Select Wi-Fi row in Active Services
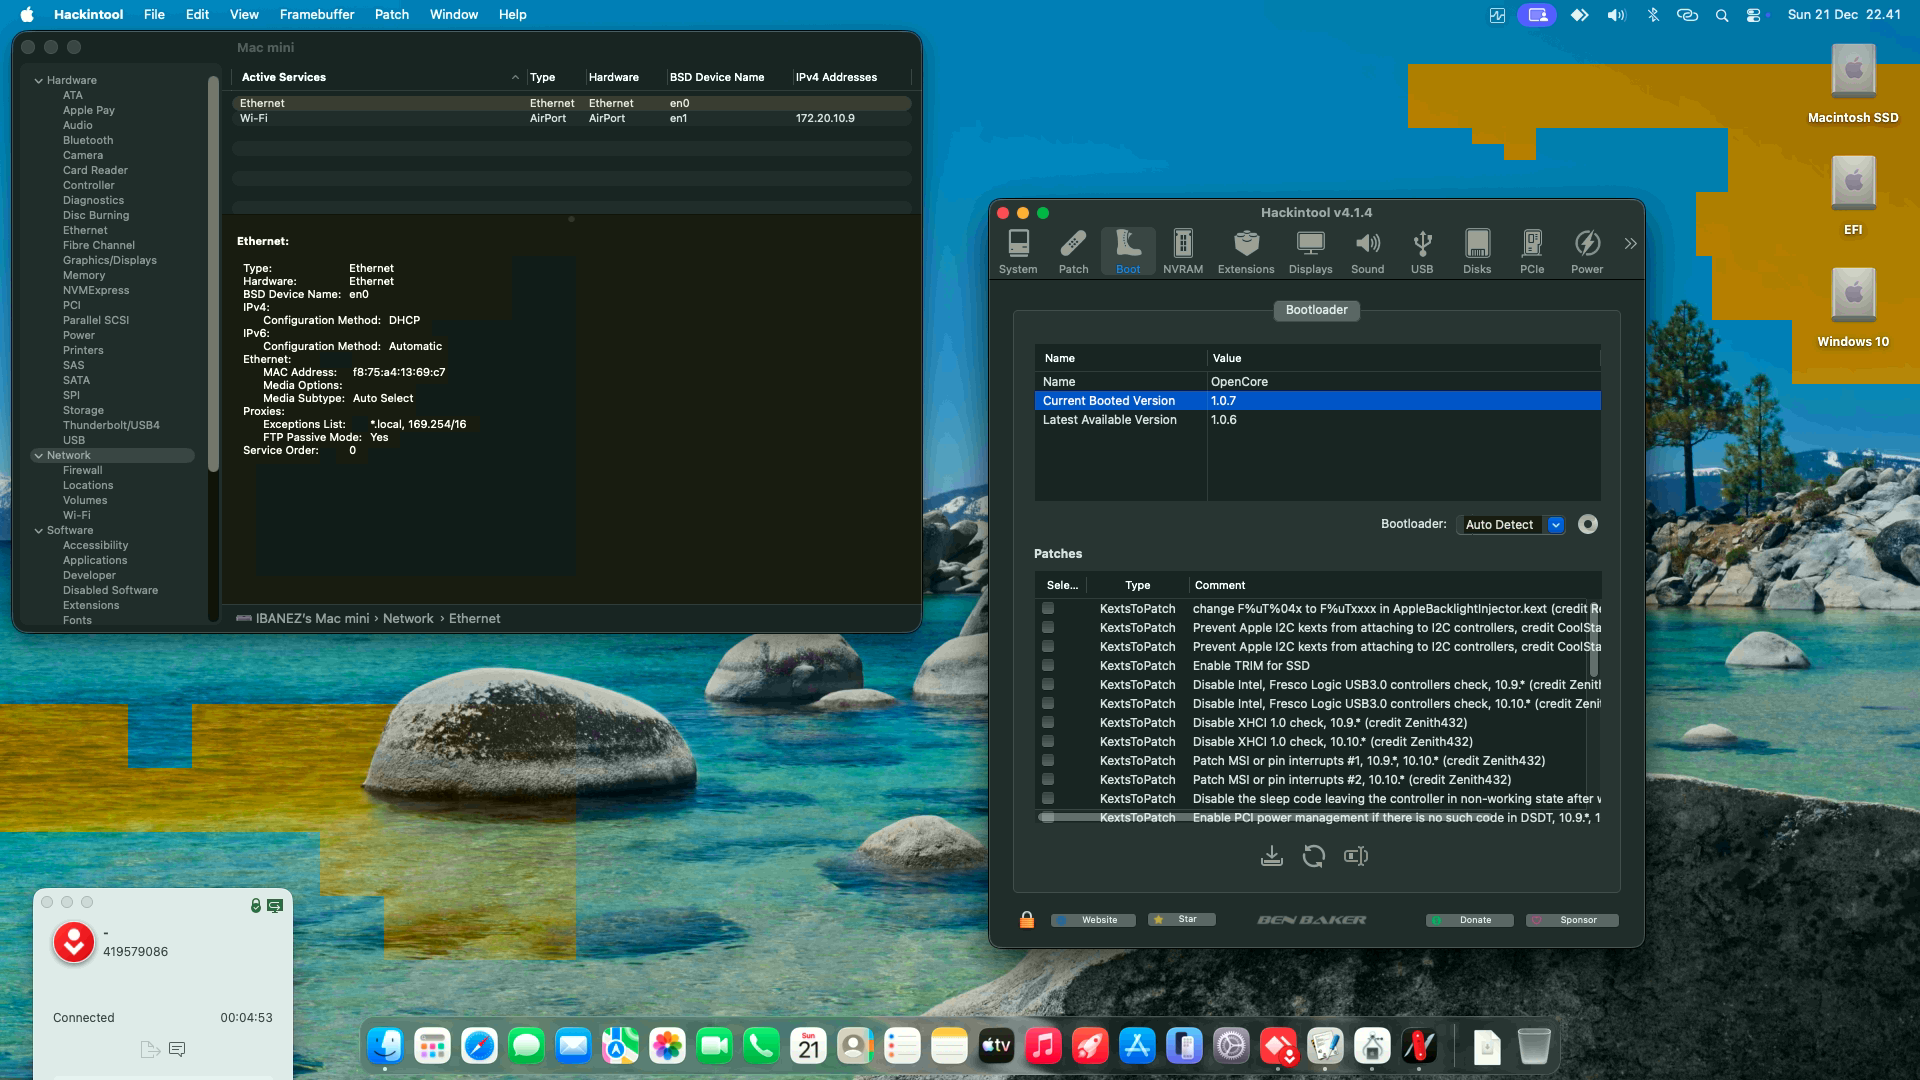The width and height of the screenshot is (1920, 1080). pos(571,118)
